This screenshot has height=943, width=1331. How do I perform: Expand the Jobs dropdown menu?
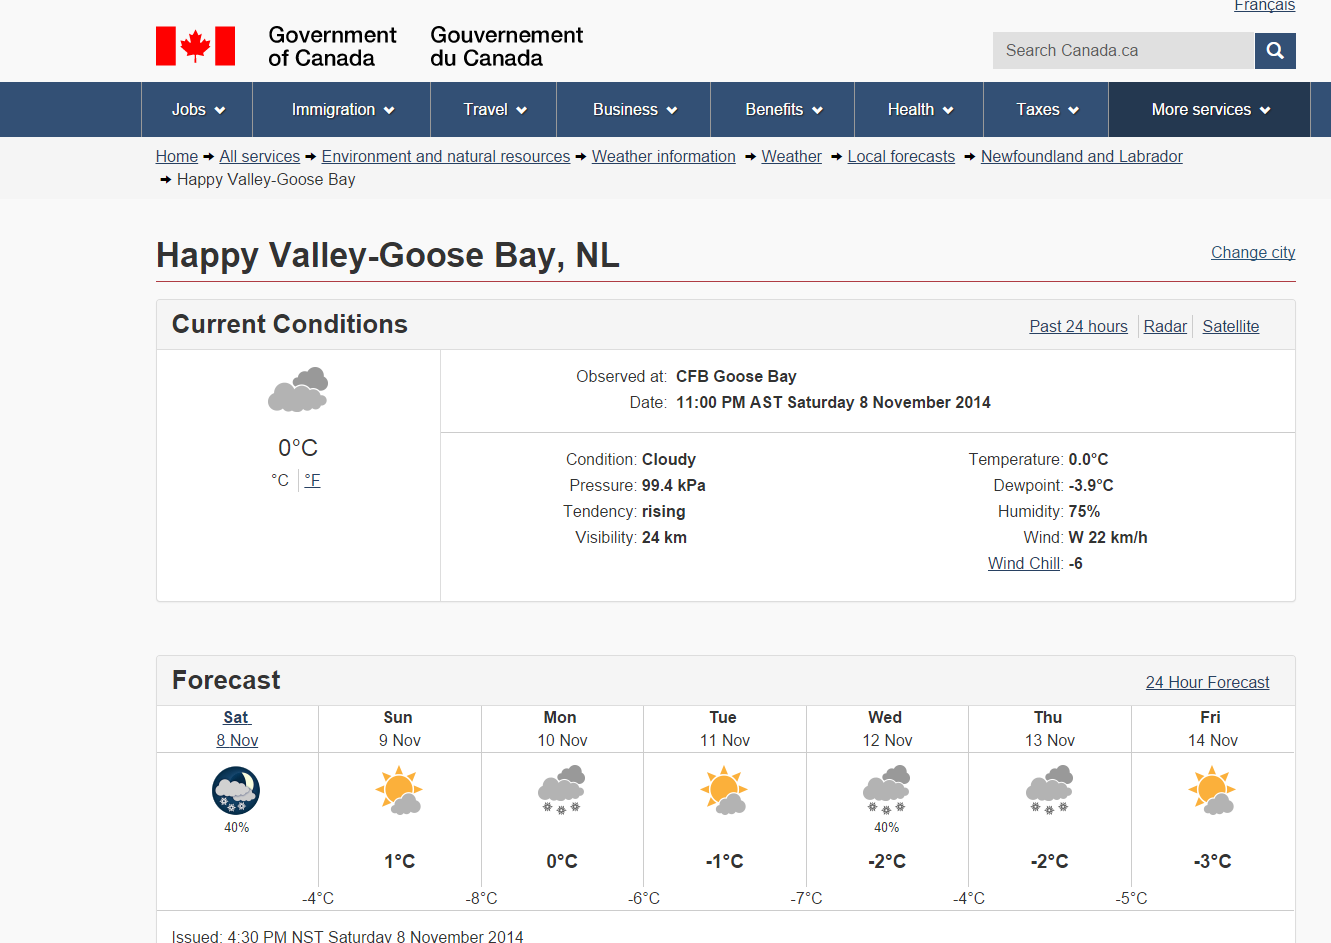198,110
